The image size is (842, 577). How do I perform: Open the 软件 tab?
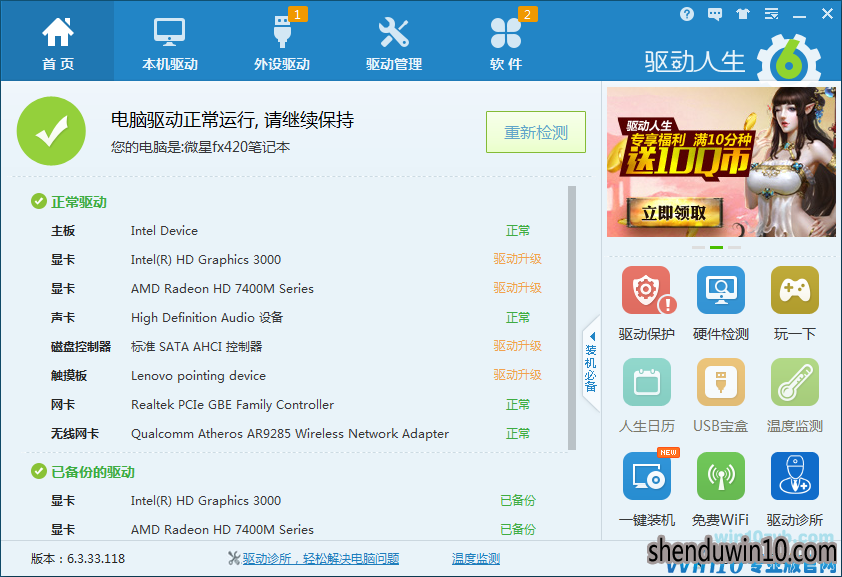click(x=505, y=42)
